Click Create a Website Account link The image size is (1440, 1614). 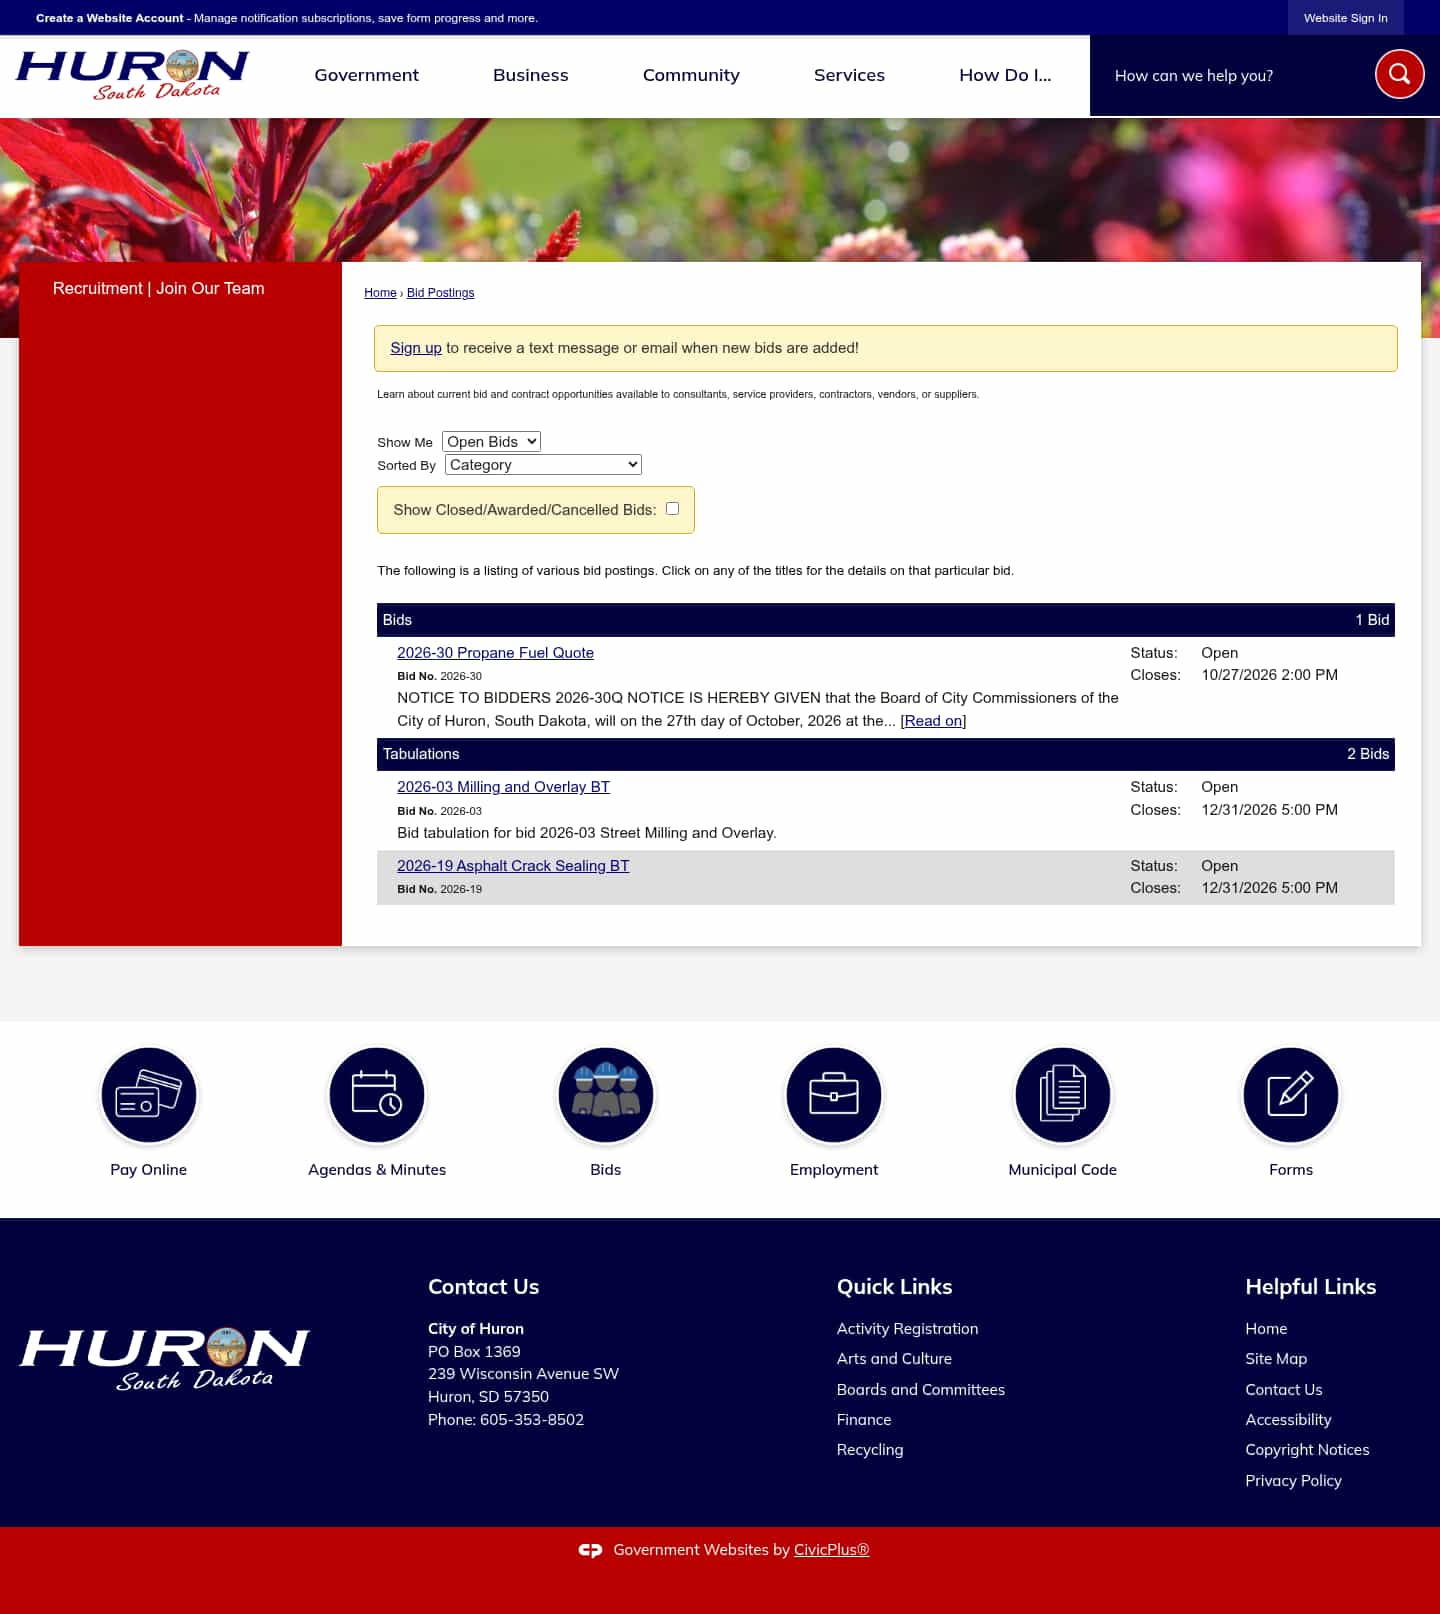tap(110, 18)
